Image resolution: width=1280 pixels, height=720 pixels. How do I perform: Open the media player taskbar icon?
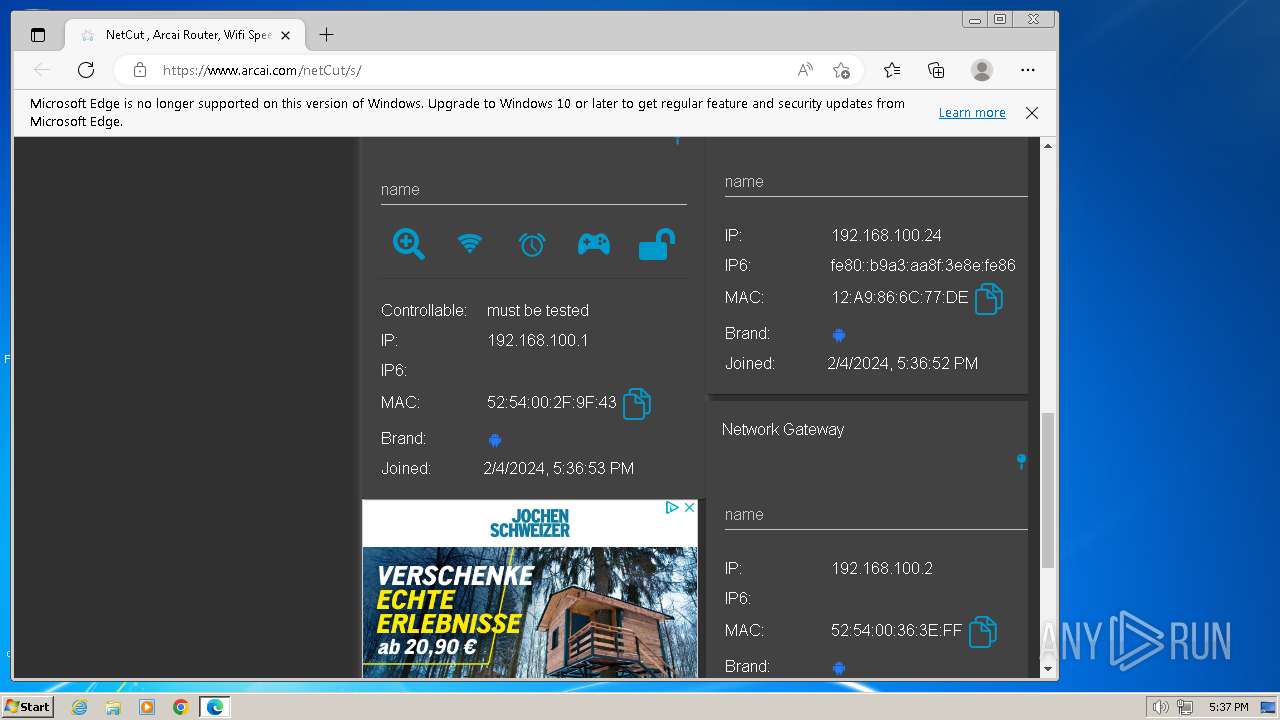point(147,707)
